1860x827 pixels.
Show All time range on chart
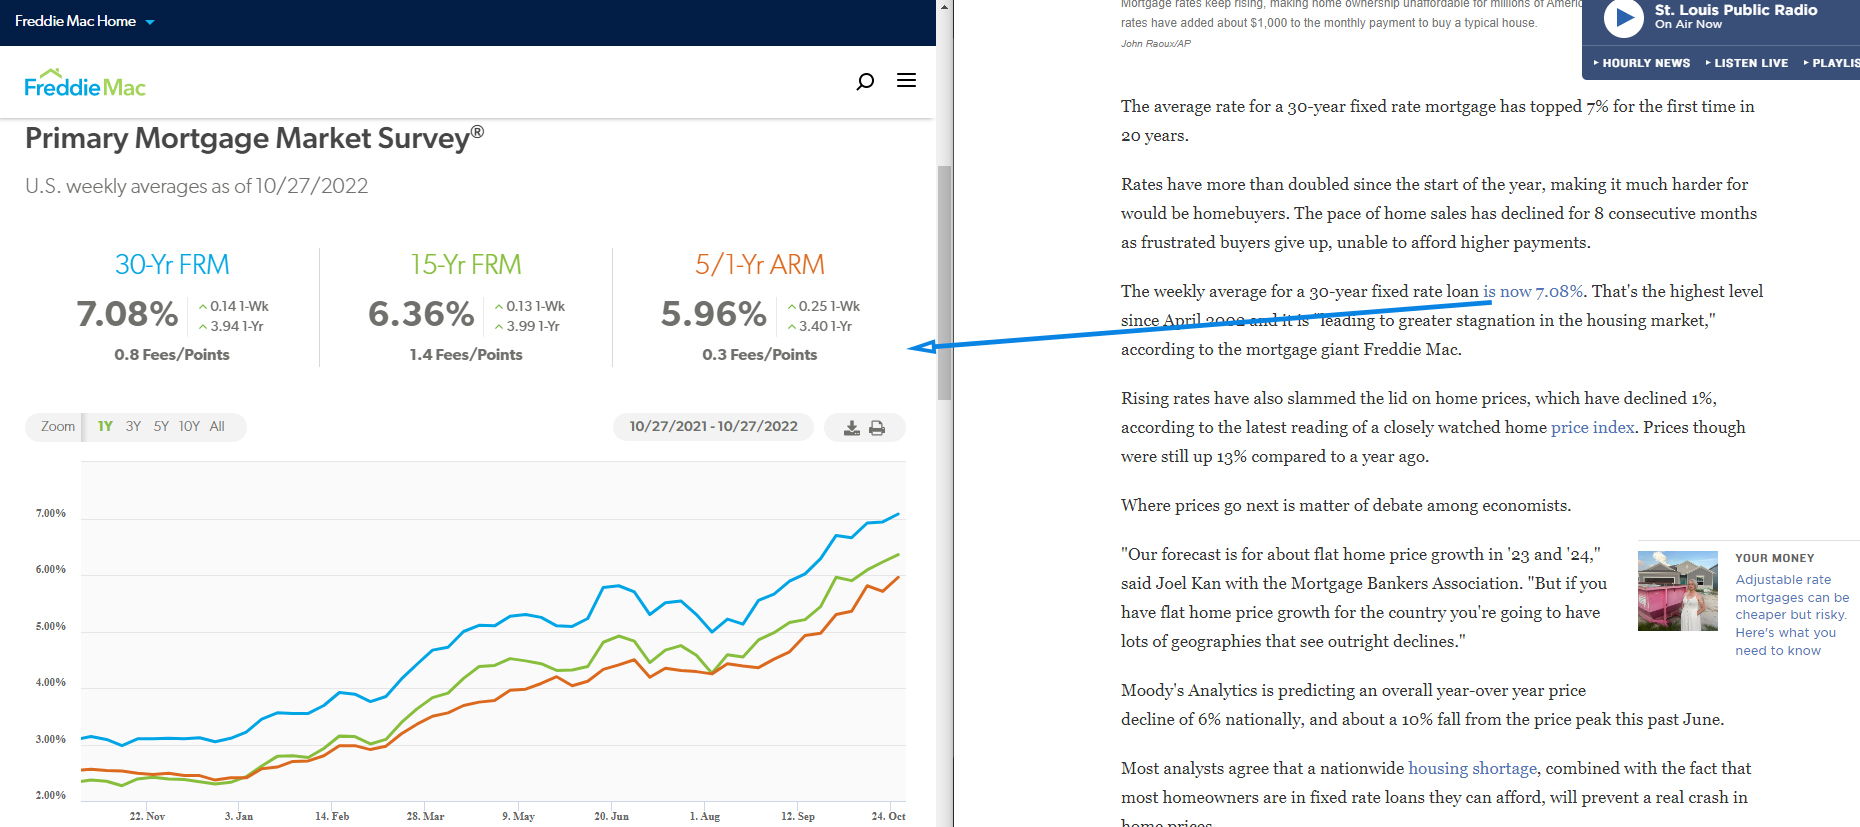pyautogui.click(x=217, y=427)
